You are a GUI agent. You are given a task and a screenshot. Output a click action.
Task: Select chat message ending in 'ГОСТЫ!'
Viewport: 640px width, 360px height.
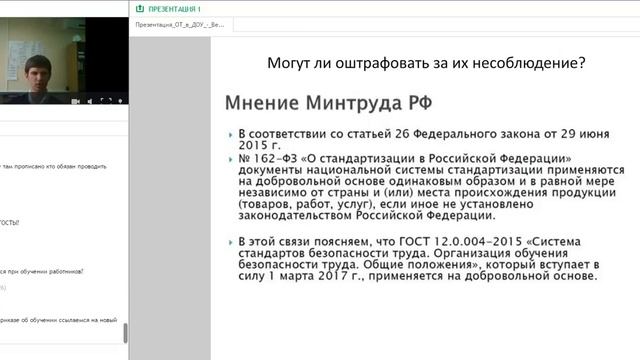click(x=9, y=222)
